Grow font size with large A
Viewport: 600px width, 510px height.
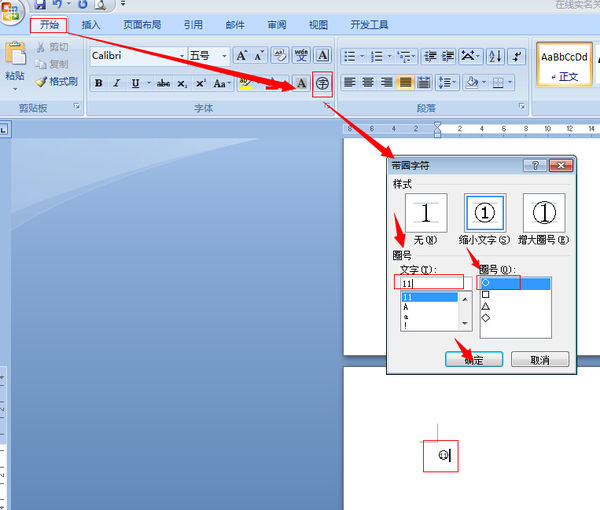pyautogui.click(x=241, y=56)
